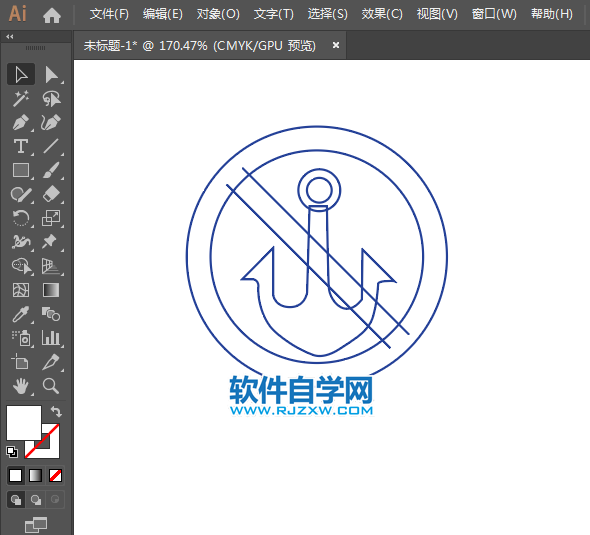
Task: Set paint type to Gradient
Action: point(35,476)
